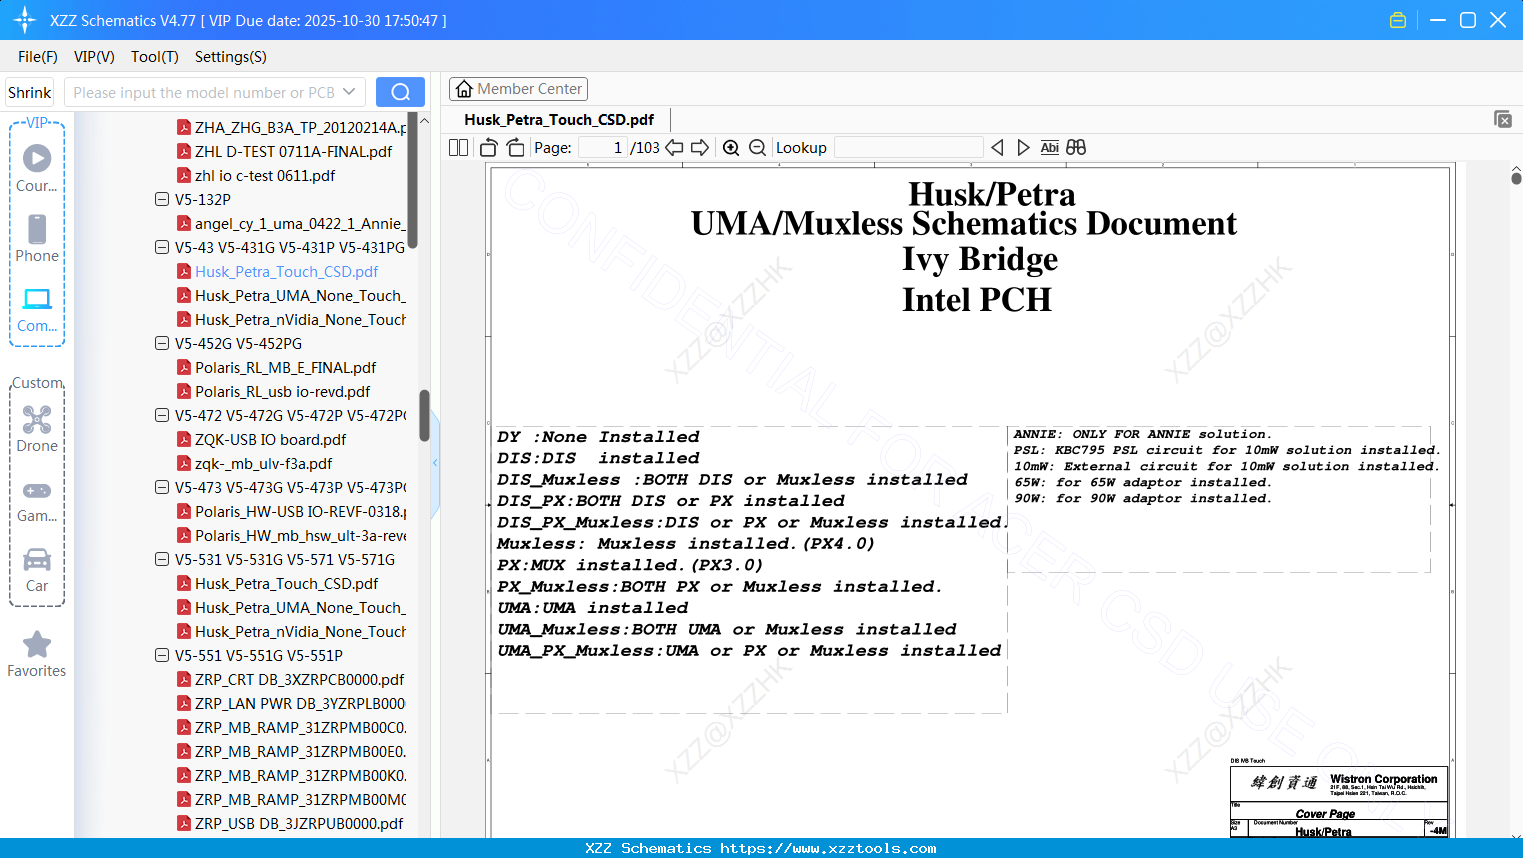Image resolution: width=1523 pixels, height=858 pixels.
Task: Click the binoculars search icon
Action: (x=1076, y=148)
